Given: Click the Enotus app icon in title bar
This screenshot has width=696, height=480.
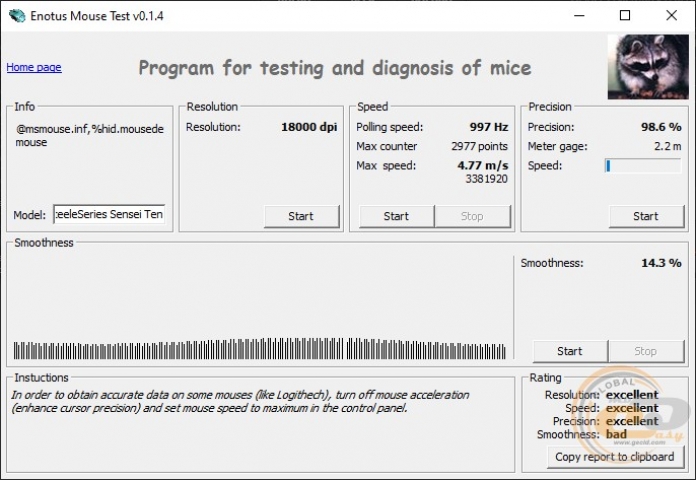Looking at the screenshot, I should (x=17, y=16).
